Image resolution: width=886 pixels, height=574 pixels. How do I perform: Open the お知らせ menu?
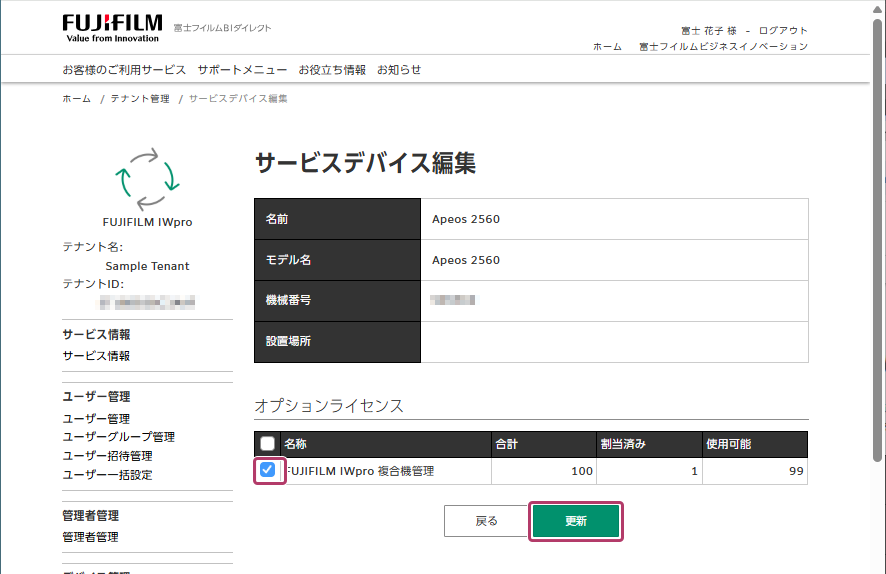pyautogui.click(x=399, y=70)
